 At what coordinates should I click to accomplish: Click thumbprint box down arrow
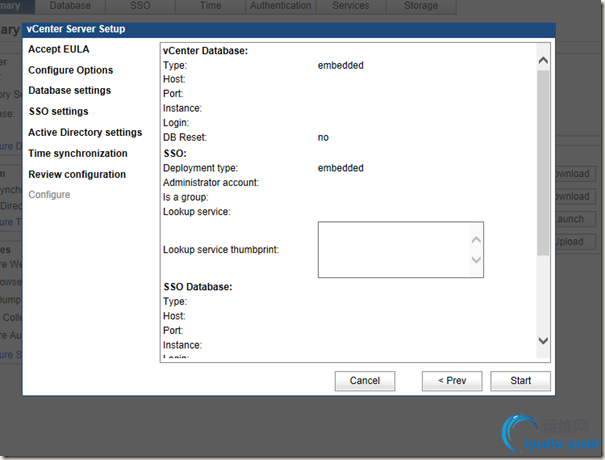tap(476, 260)
